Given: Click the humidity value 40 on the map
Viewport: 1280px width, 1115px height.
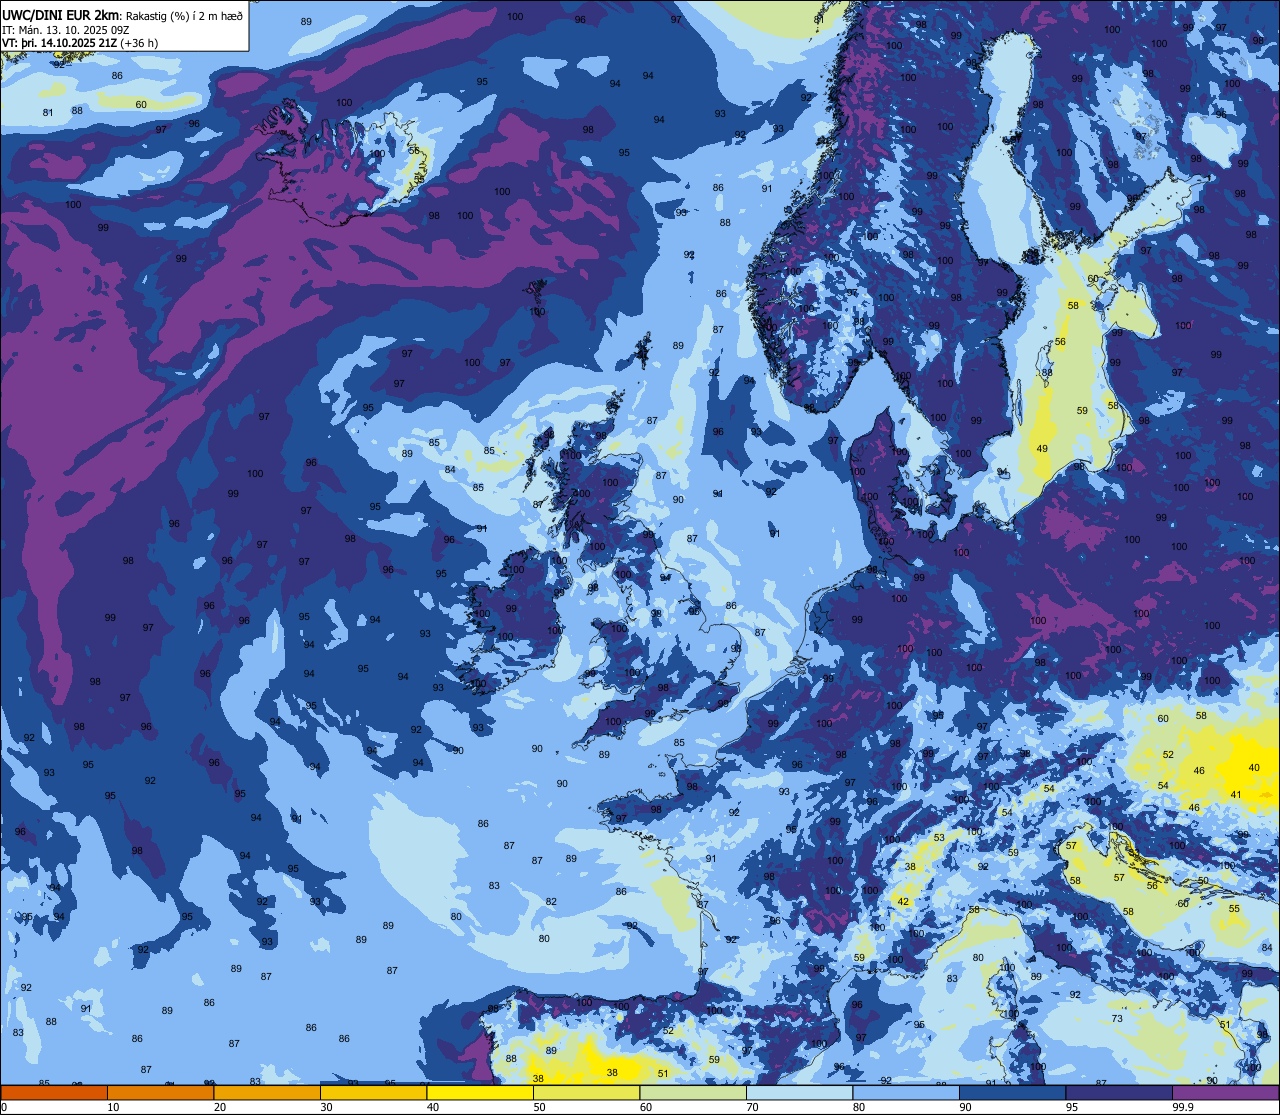Looking at the screenshot, I should tap(1254, 768).
